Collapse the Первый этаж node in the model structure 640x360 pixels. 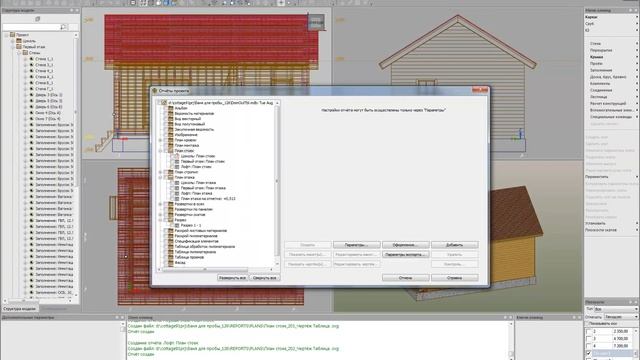(x=12, y=47)
